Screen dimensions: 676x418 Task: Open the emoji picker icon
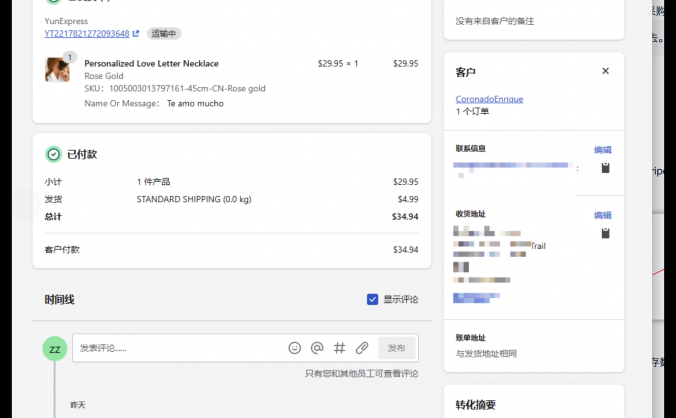[294, 348]
